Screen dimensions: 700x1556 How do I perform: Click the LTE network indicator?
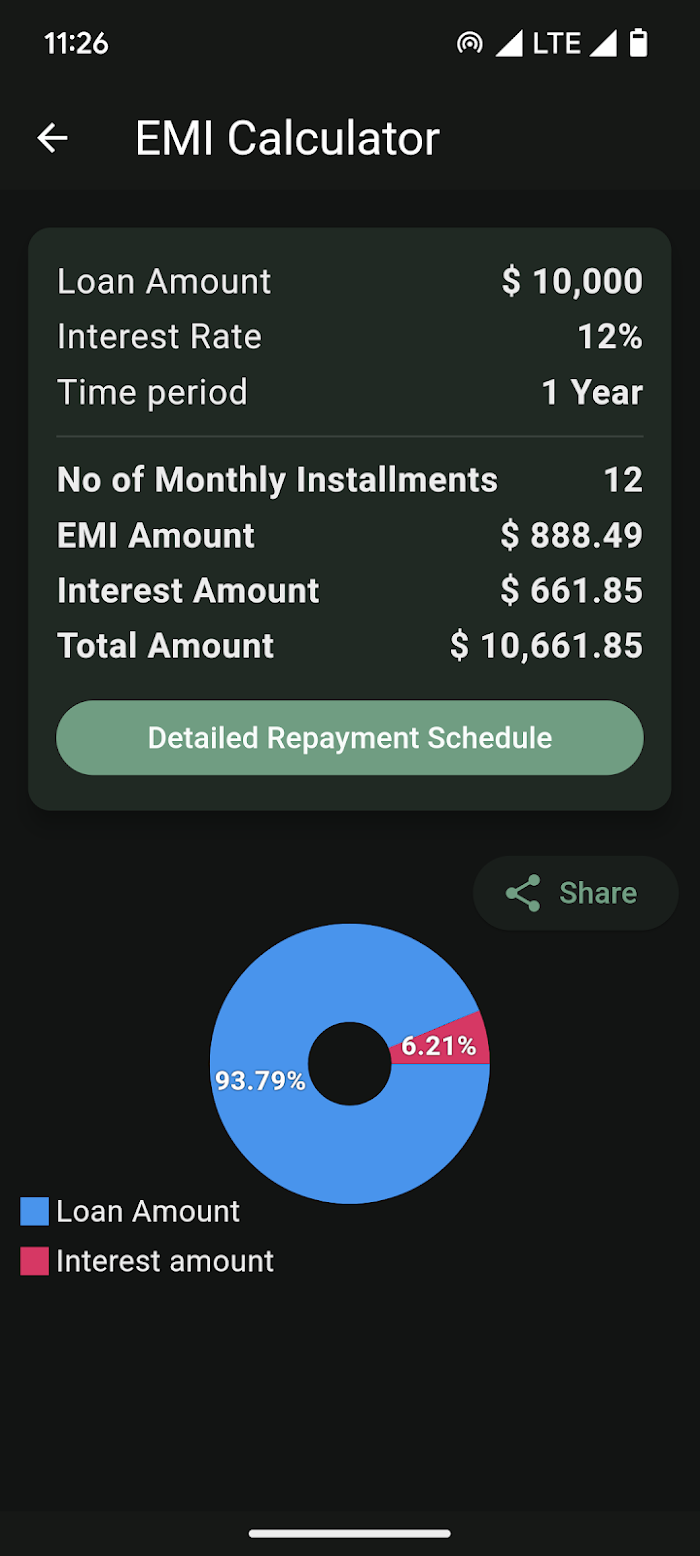(x=557, y=43)
